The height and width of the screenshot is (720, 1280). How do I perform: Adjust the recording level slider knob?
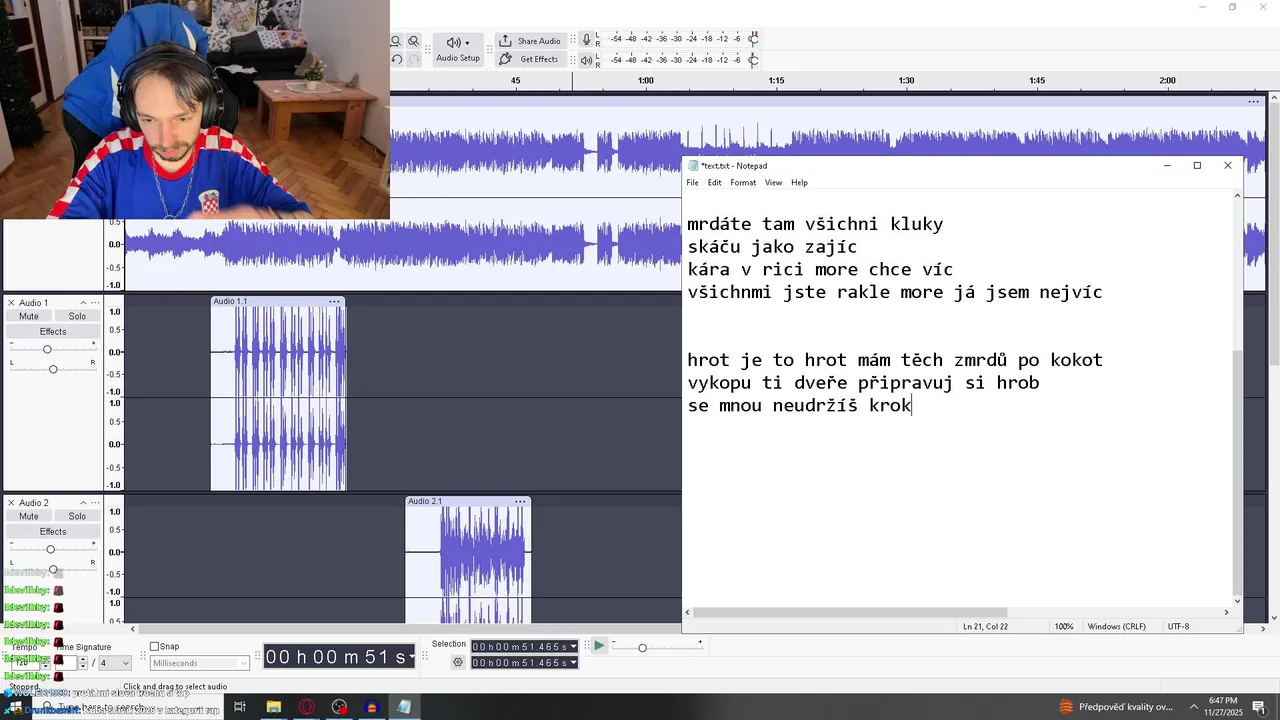coord(753,39)
